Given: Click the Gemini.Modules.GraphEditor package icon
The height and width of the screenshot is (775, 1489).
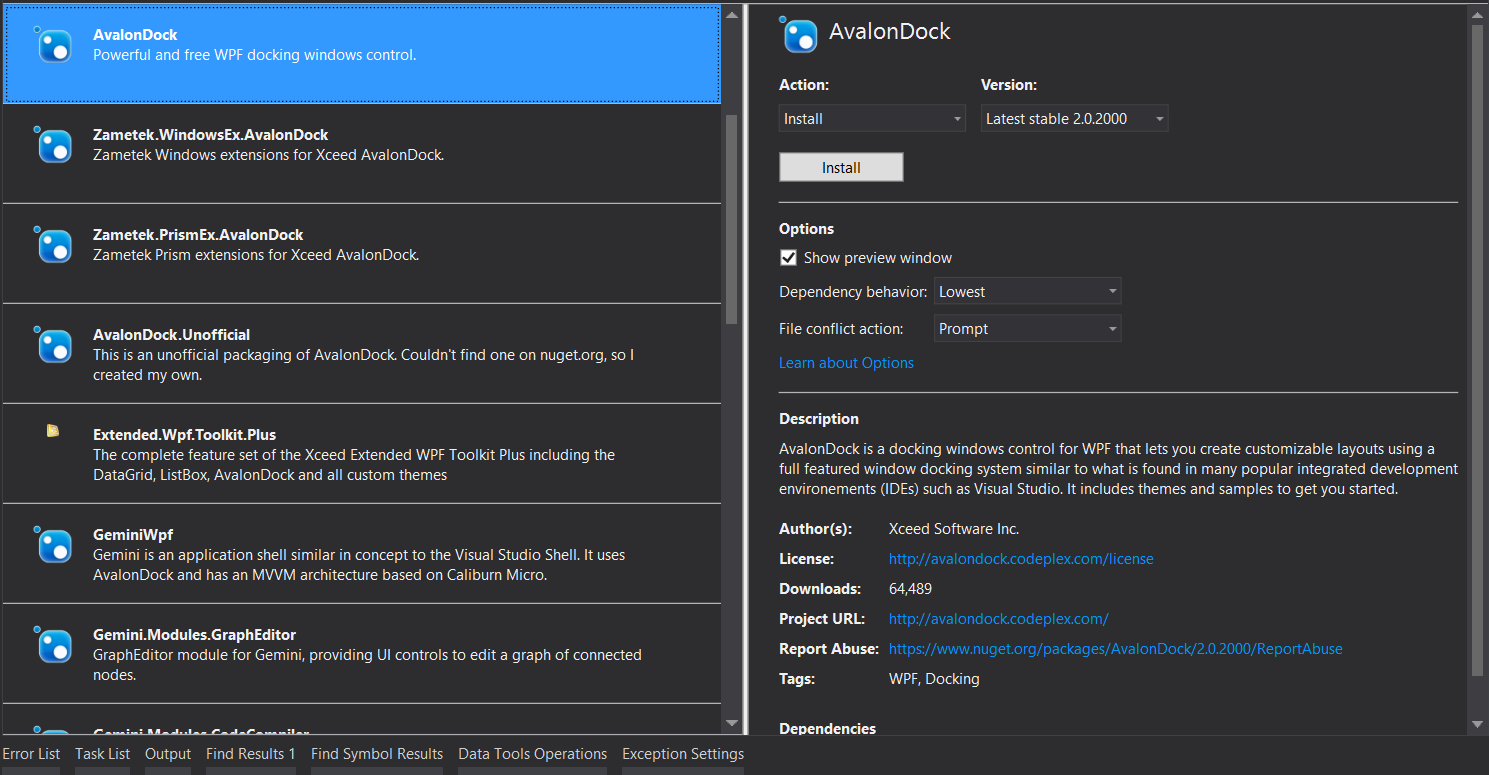Looking at the screenshot, I should click(x=54, y=645).
